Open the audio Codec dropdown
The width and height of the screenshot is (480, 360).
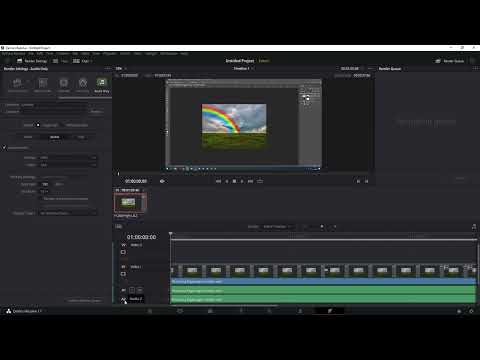pos(68,158)
